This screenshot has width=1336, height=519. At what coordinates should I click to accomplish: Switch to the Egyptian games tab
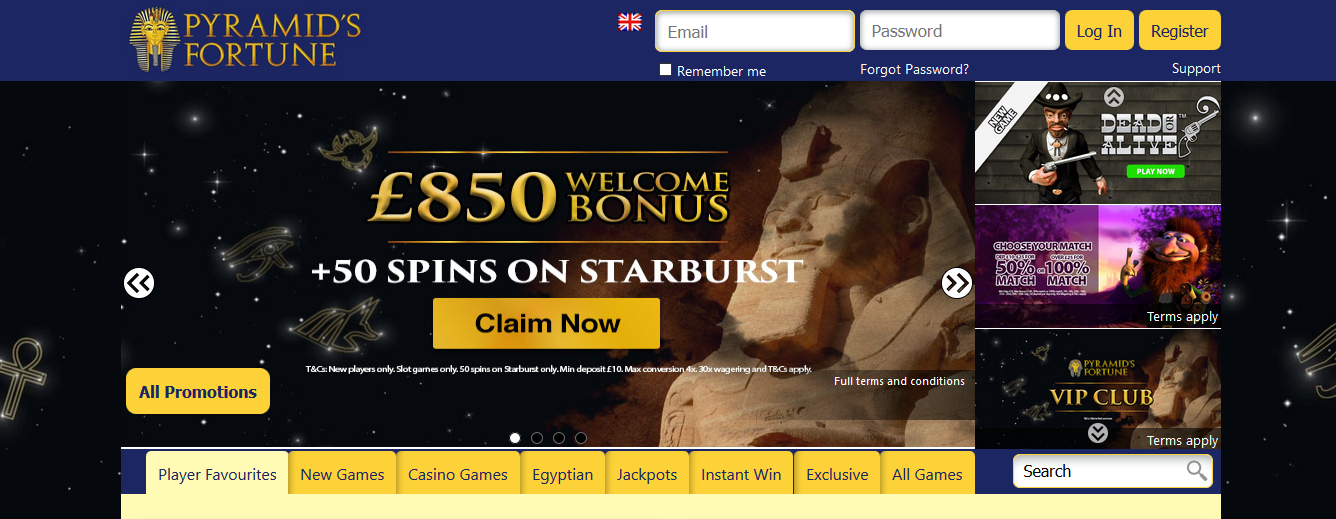563,474
